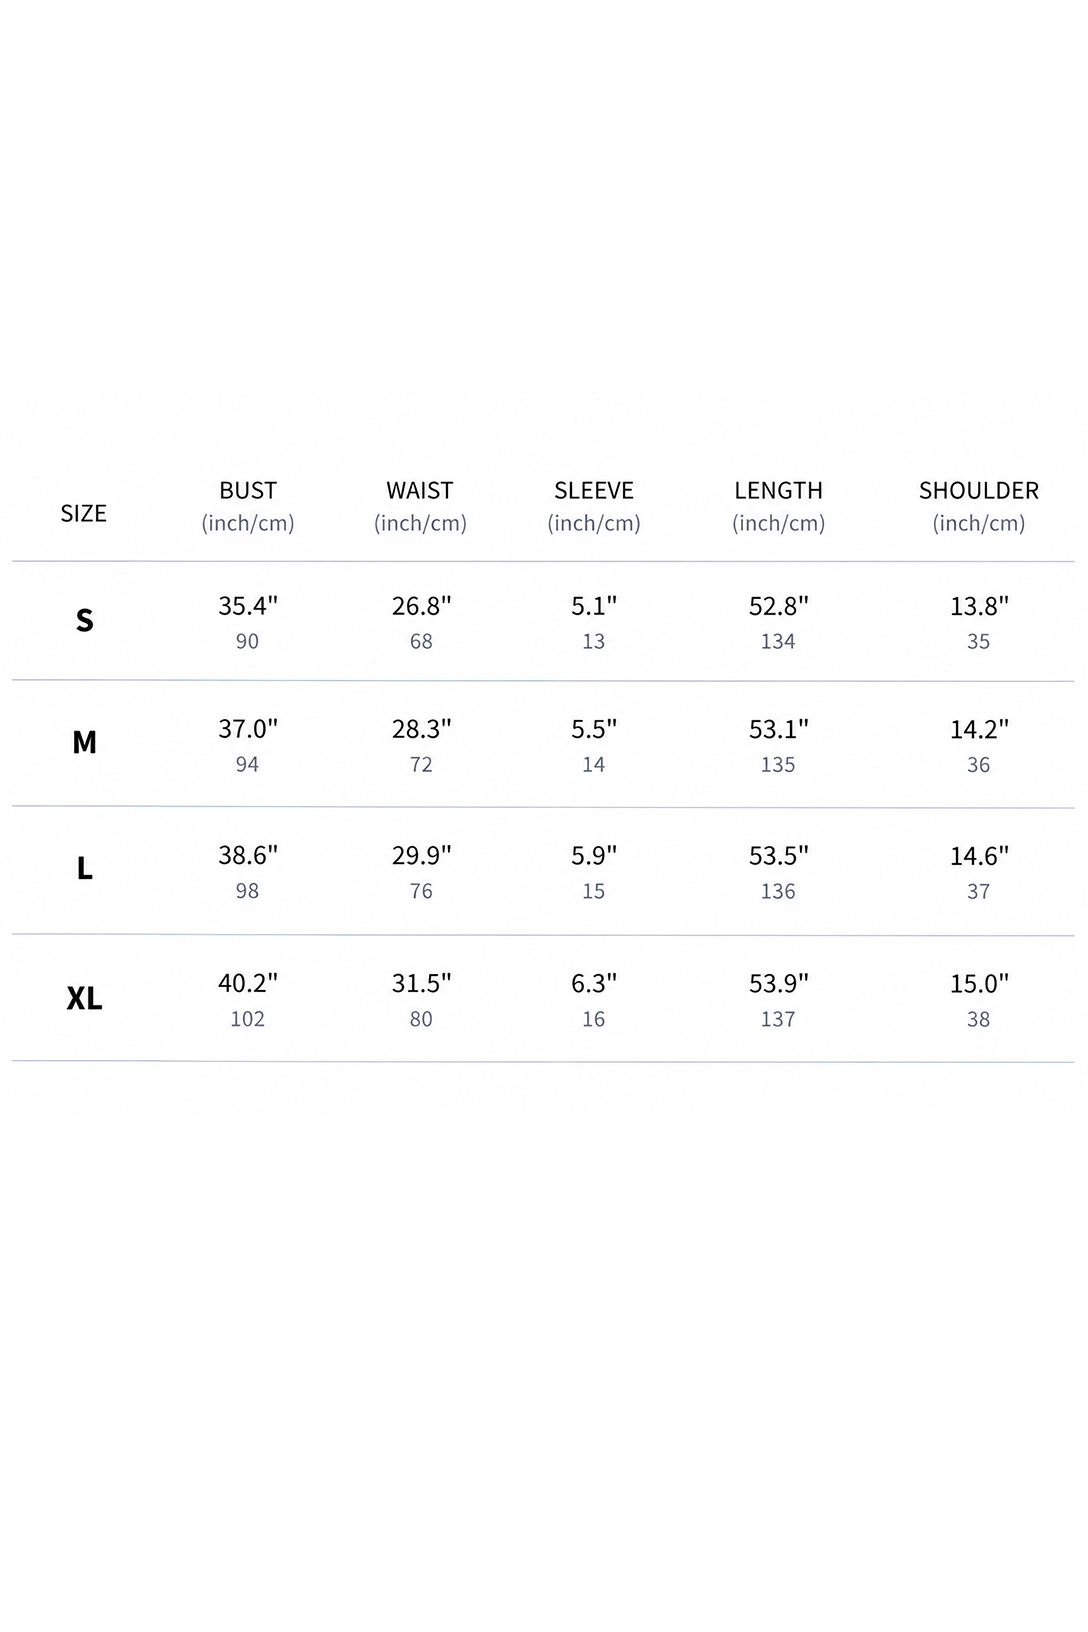
Task: Select the 135 cm length value
Action: tap(778, 765)
